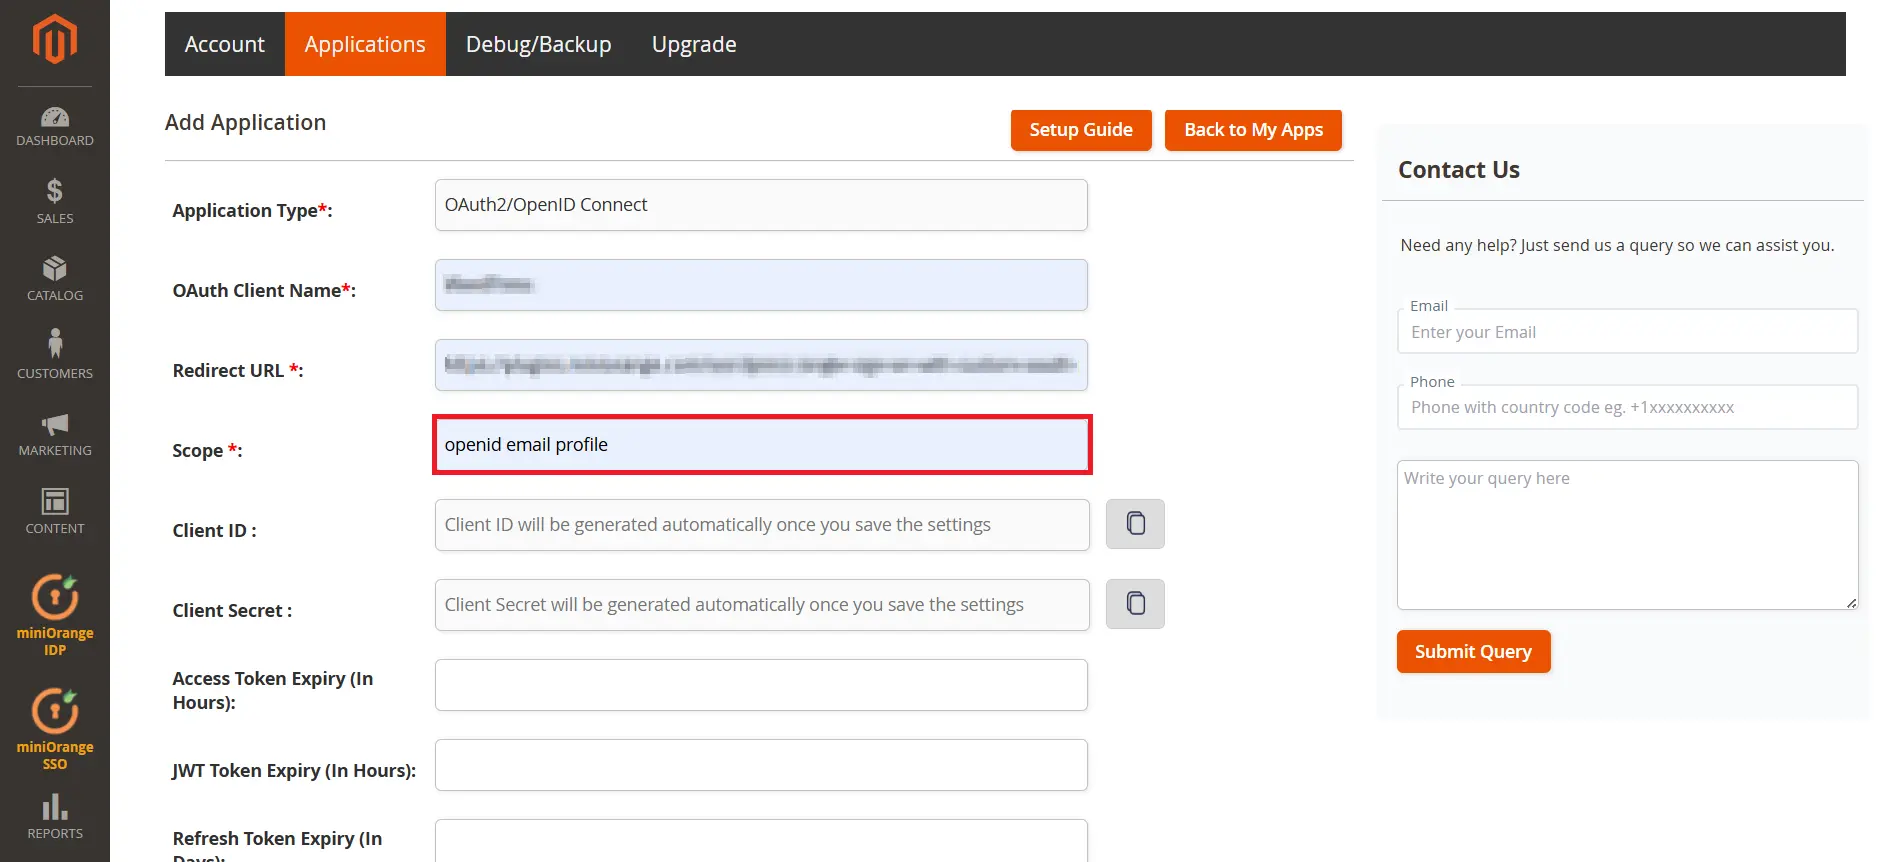
Task: Open the Catalog sidebar menu
Action: coord(55,279)
